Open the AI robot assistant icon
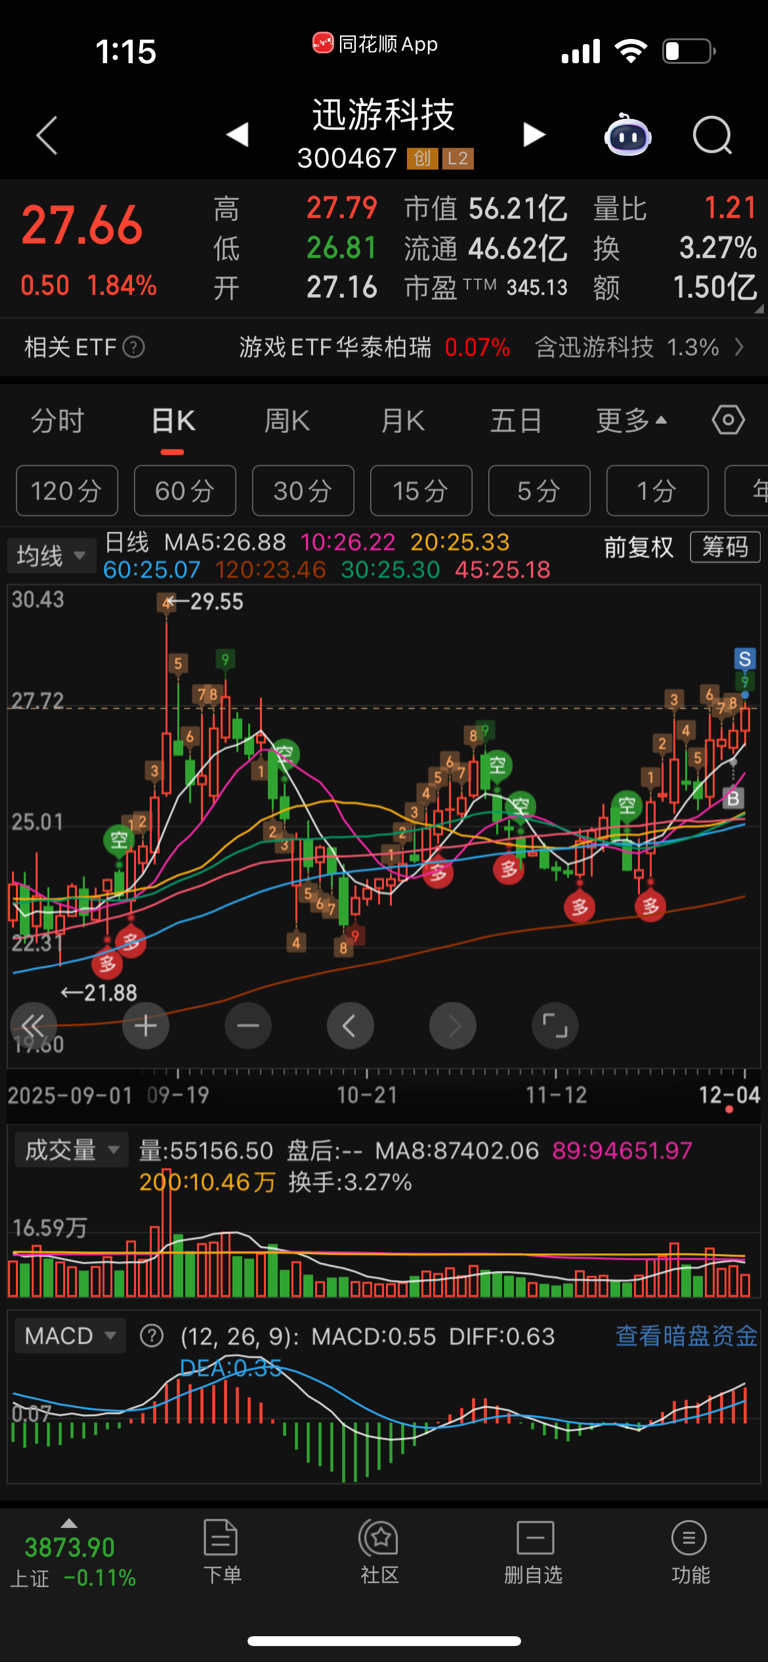This screenshot has height=1663, width=768. 628,135
